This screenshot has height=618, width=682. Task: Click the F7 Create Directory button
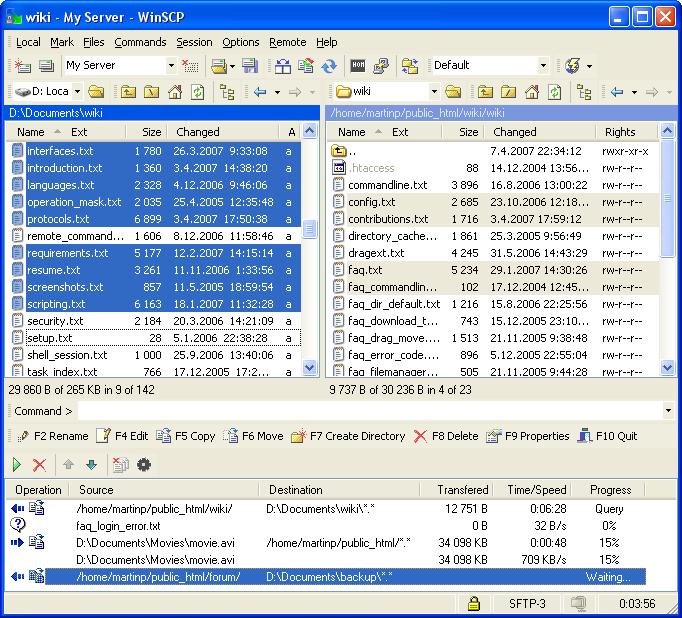coord(348,436)
